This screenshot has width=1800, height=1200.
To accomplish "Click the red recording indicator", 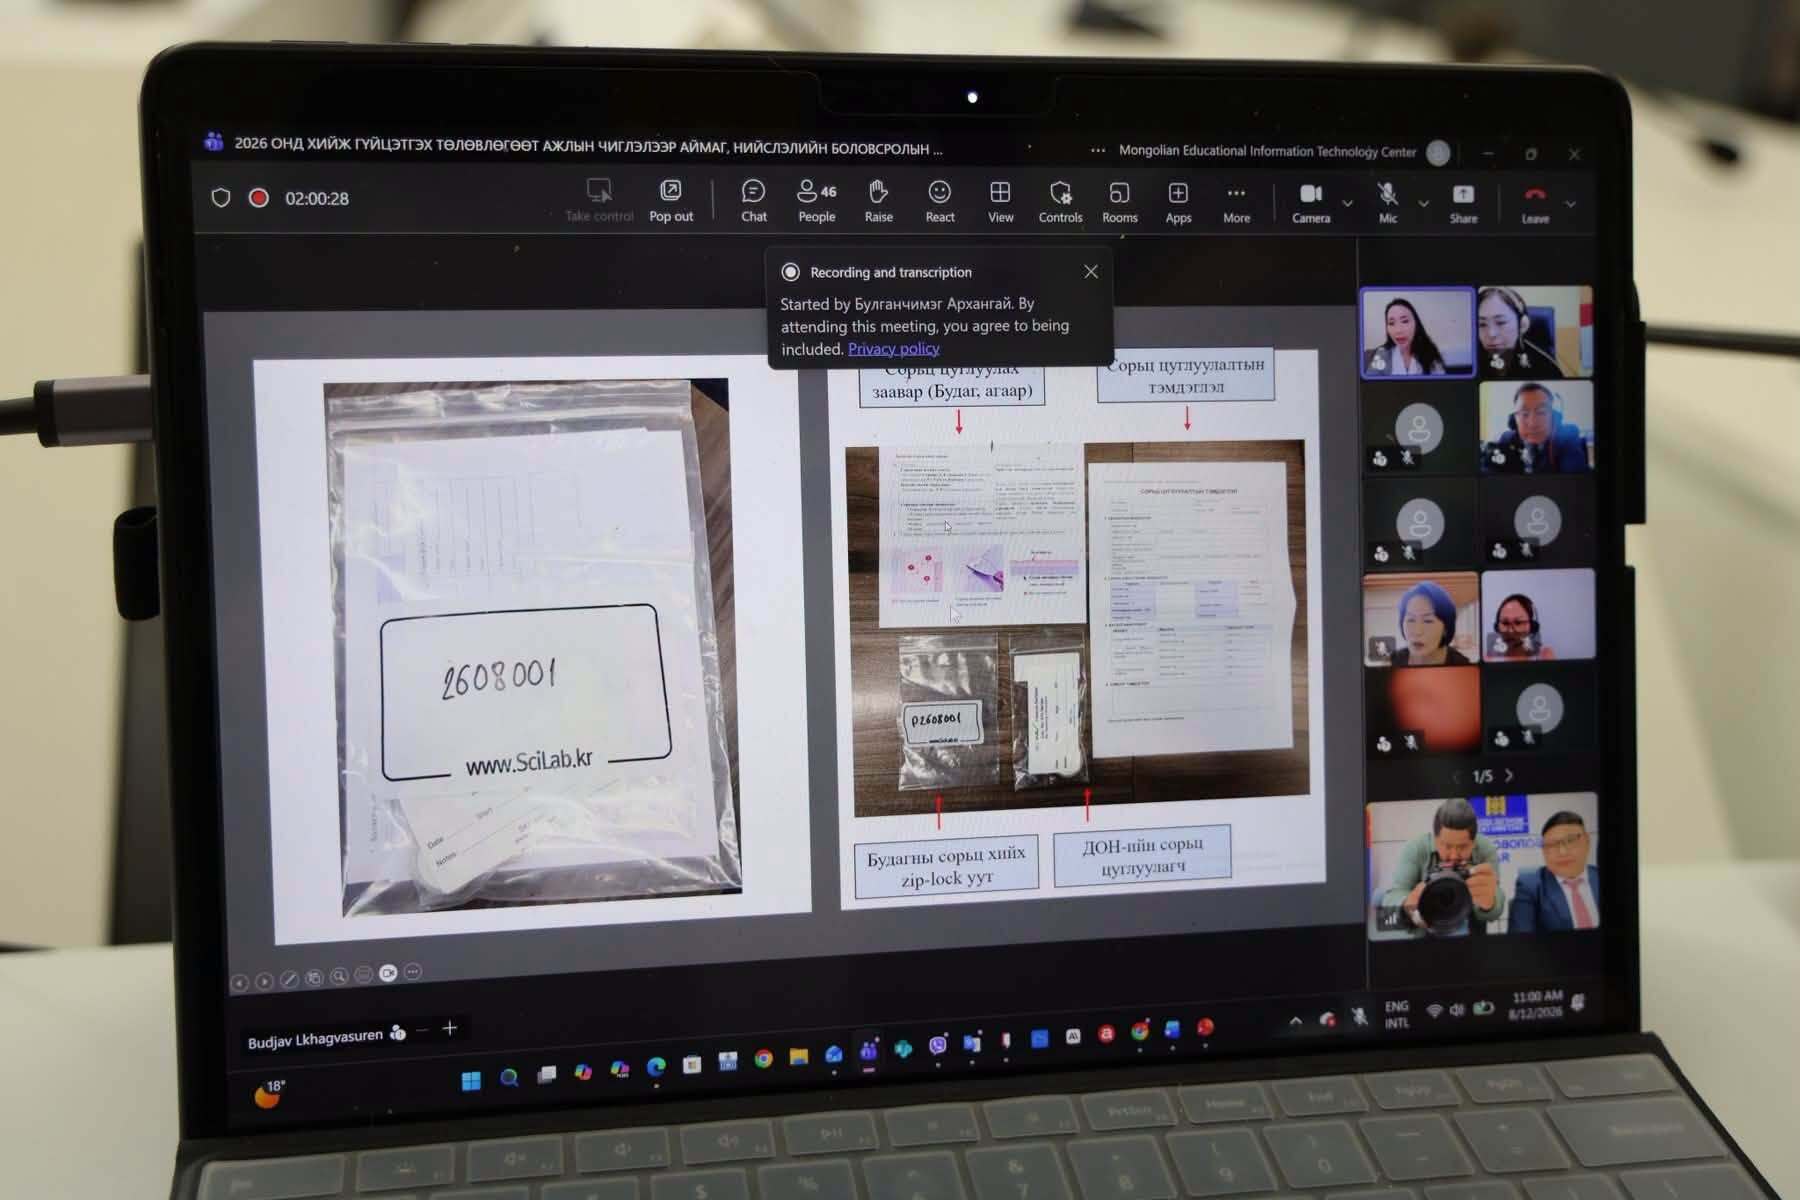I will pos(259,197).
